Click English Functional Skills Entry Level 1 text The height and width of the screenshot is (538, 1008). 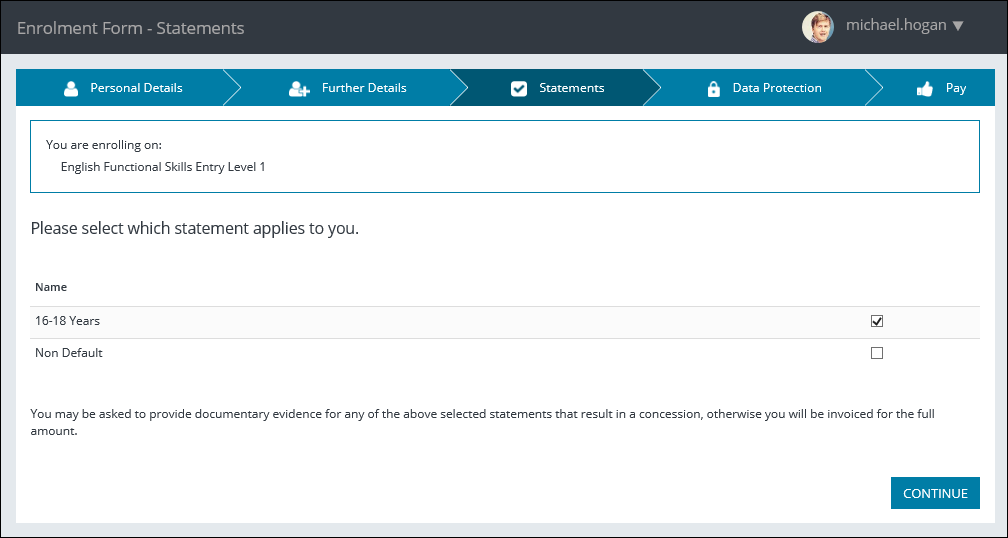[163, 167]
